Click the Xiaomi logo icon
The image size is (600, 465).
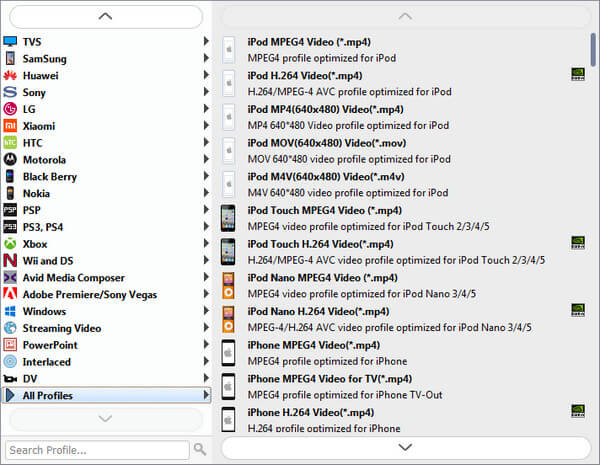[x=10, y=126]
